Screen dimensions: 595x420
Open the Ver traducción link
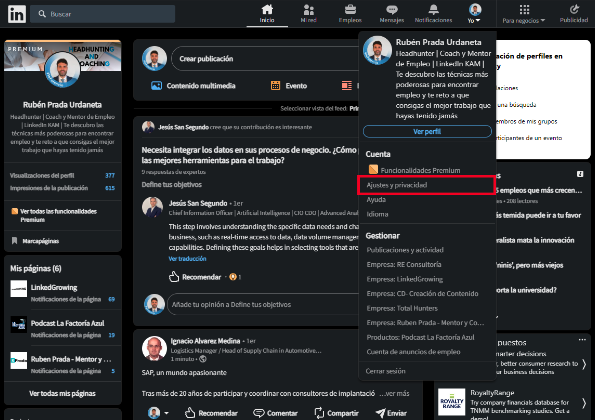click(187, 259)
